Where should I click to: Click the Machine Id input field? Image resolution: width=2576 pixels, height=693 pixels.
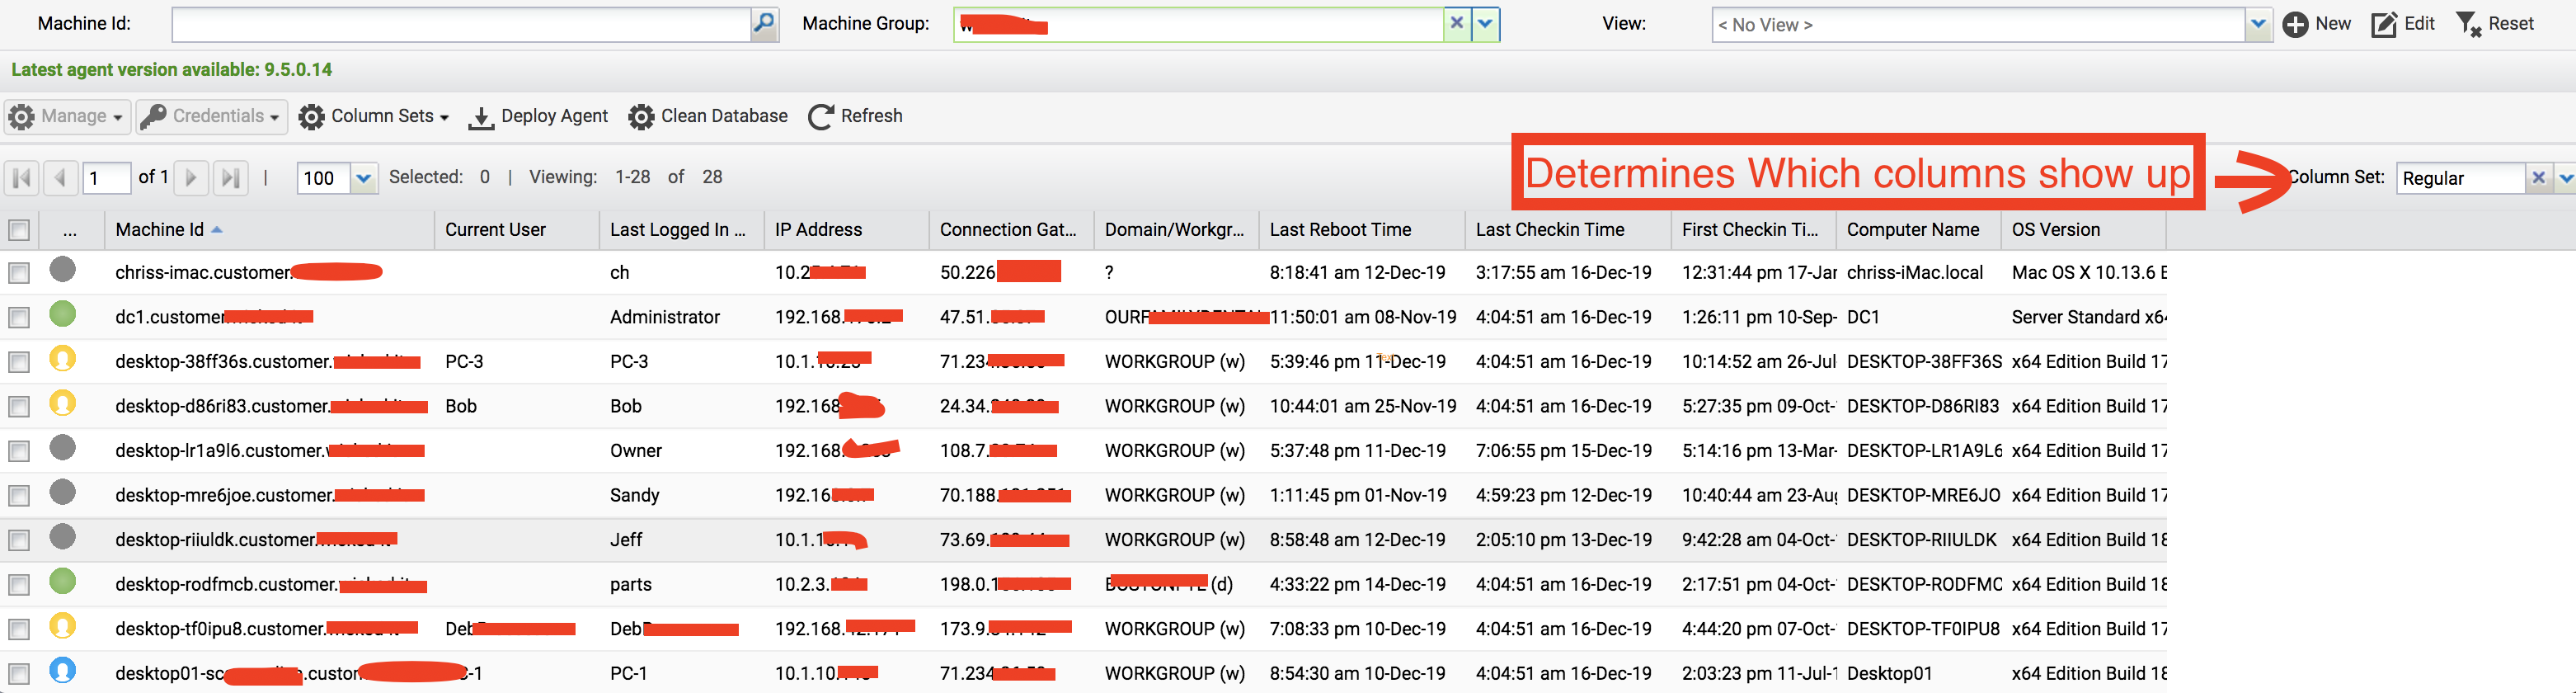(461, 24)
